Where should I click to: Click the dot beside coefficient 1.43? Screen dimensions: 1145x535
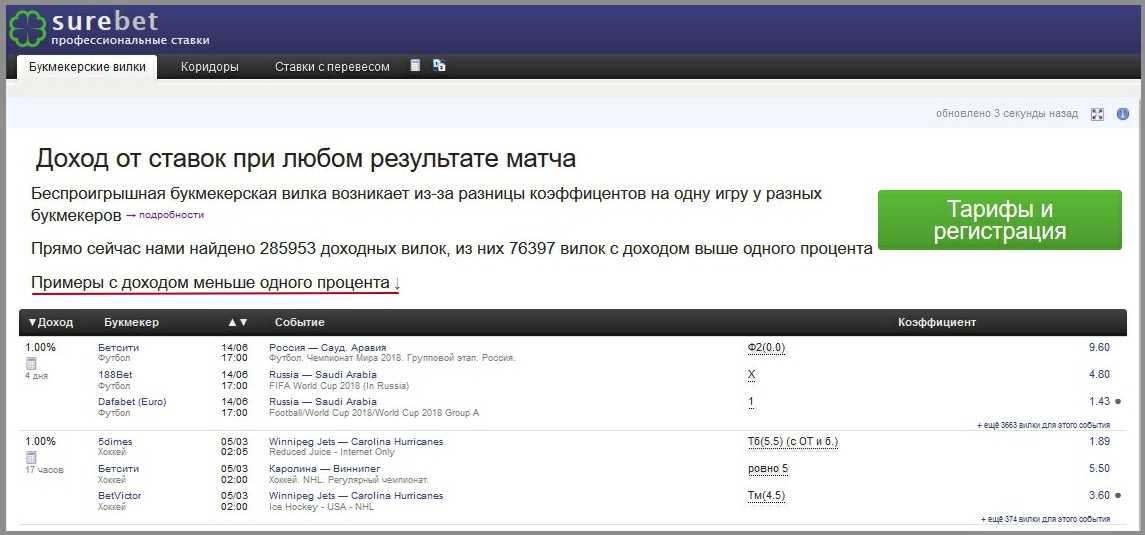pos(1118,401)
